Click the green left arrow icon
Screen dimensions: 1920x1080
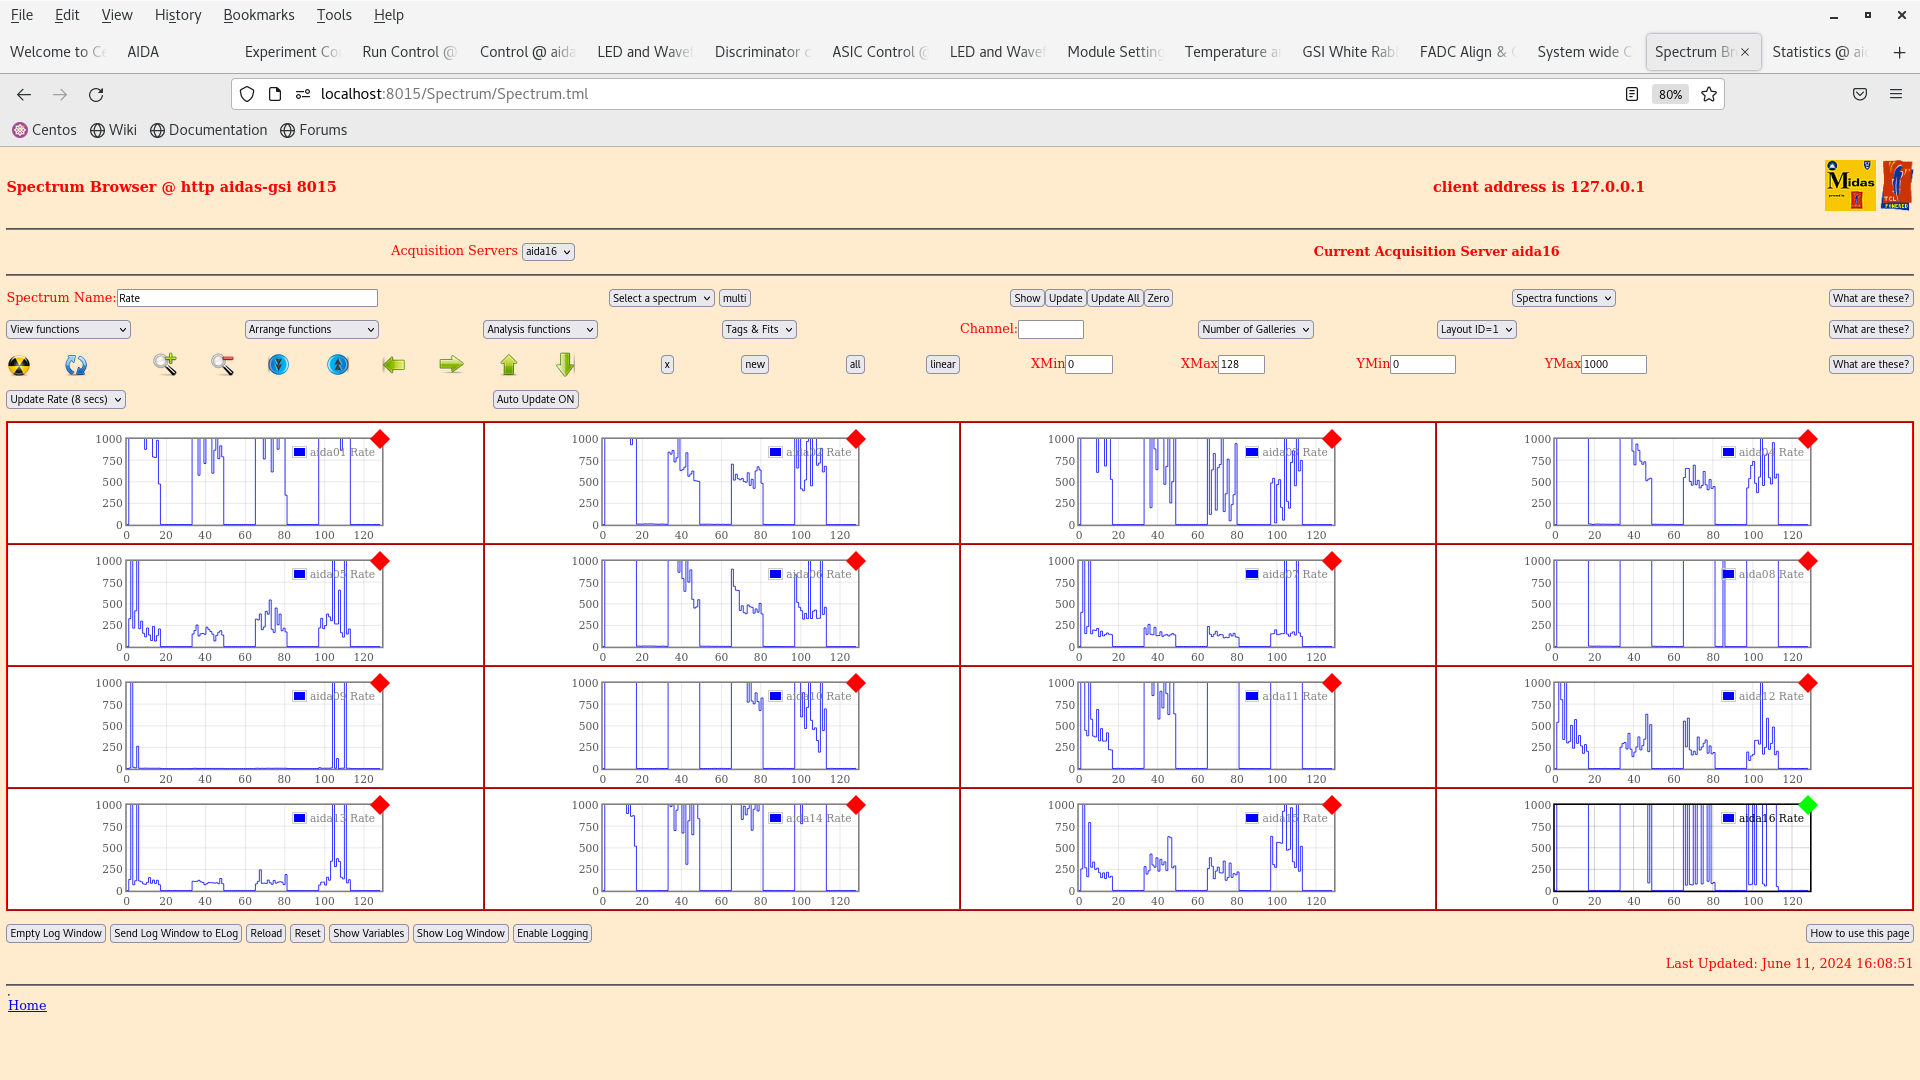[394, 365]
